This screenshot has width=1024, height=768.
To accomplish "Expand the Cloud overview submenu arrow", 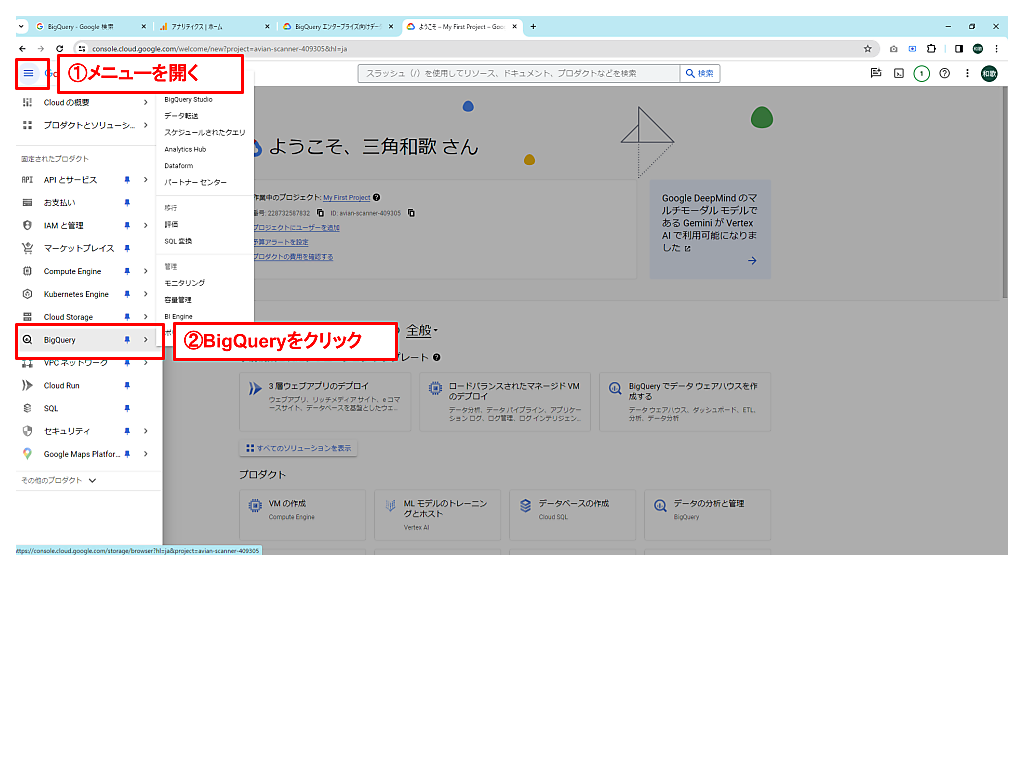I will pos(146,103).
